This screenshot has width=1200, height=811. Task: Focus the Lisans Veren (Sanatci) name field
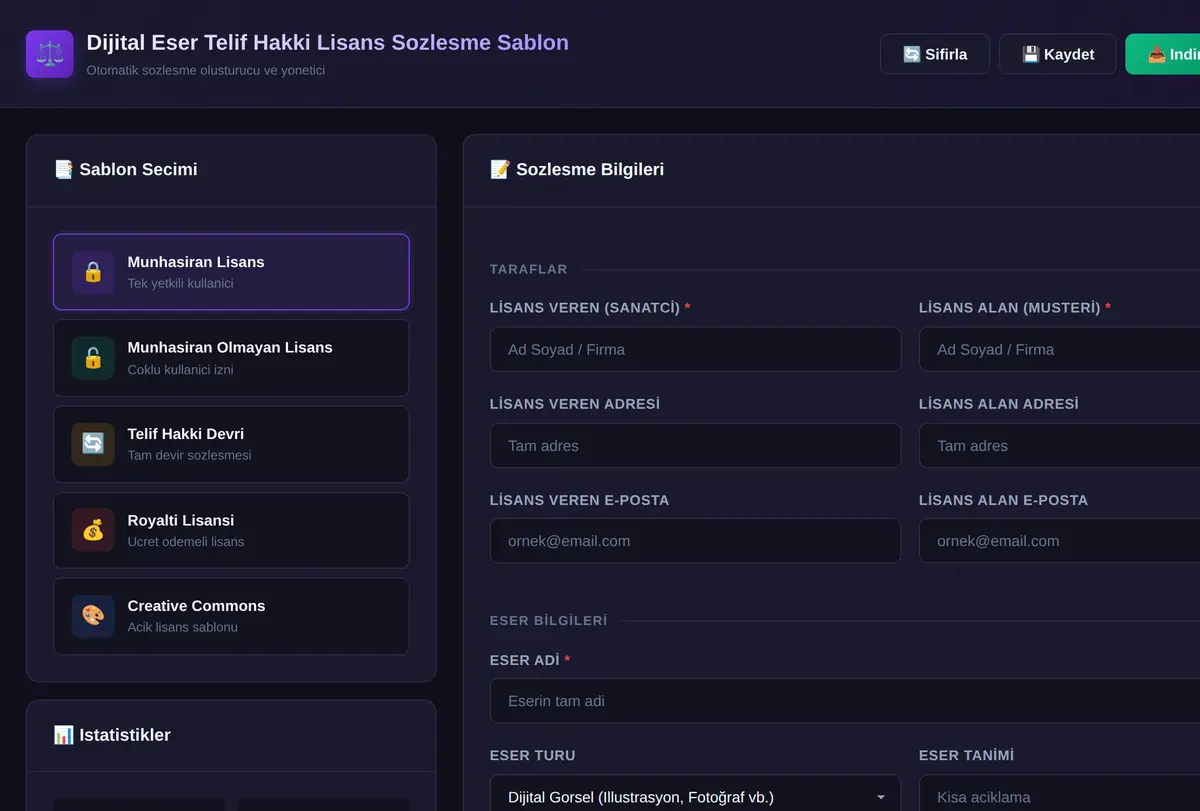(x=695, y=350)
